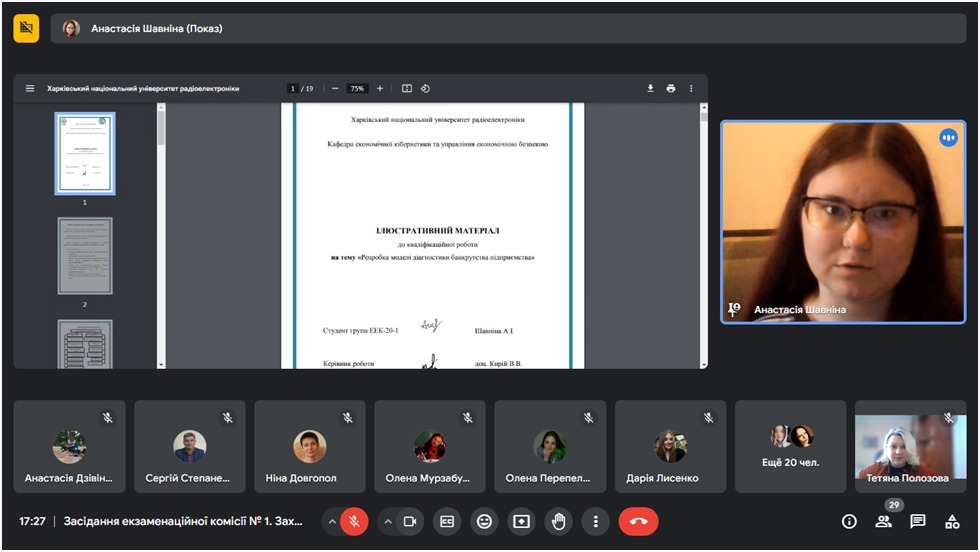Open the PDF viewer hamburger sidebar menu

click(x=30, y=88)
